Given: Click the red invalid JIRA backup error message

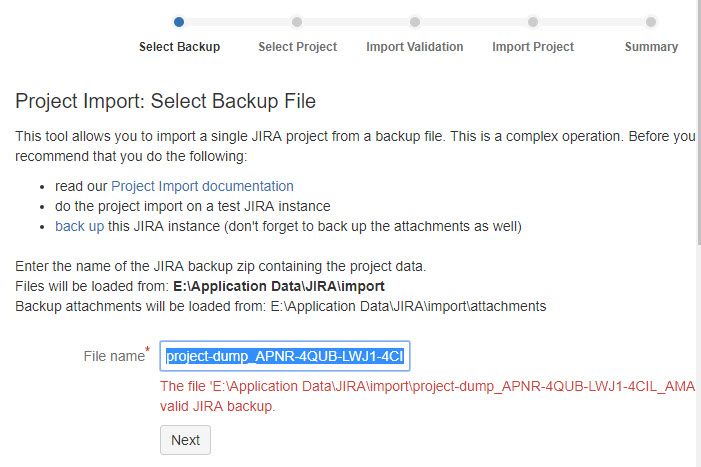Looking at the screenshot, I should (x=427, y=396).
